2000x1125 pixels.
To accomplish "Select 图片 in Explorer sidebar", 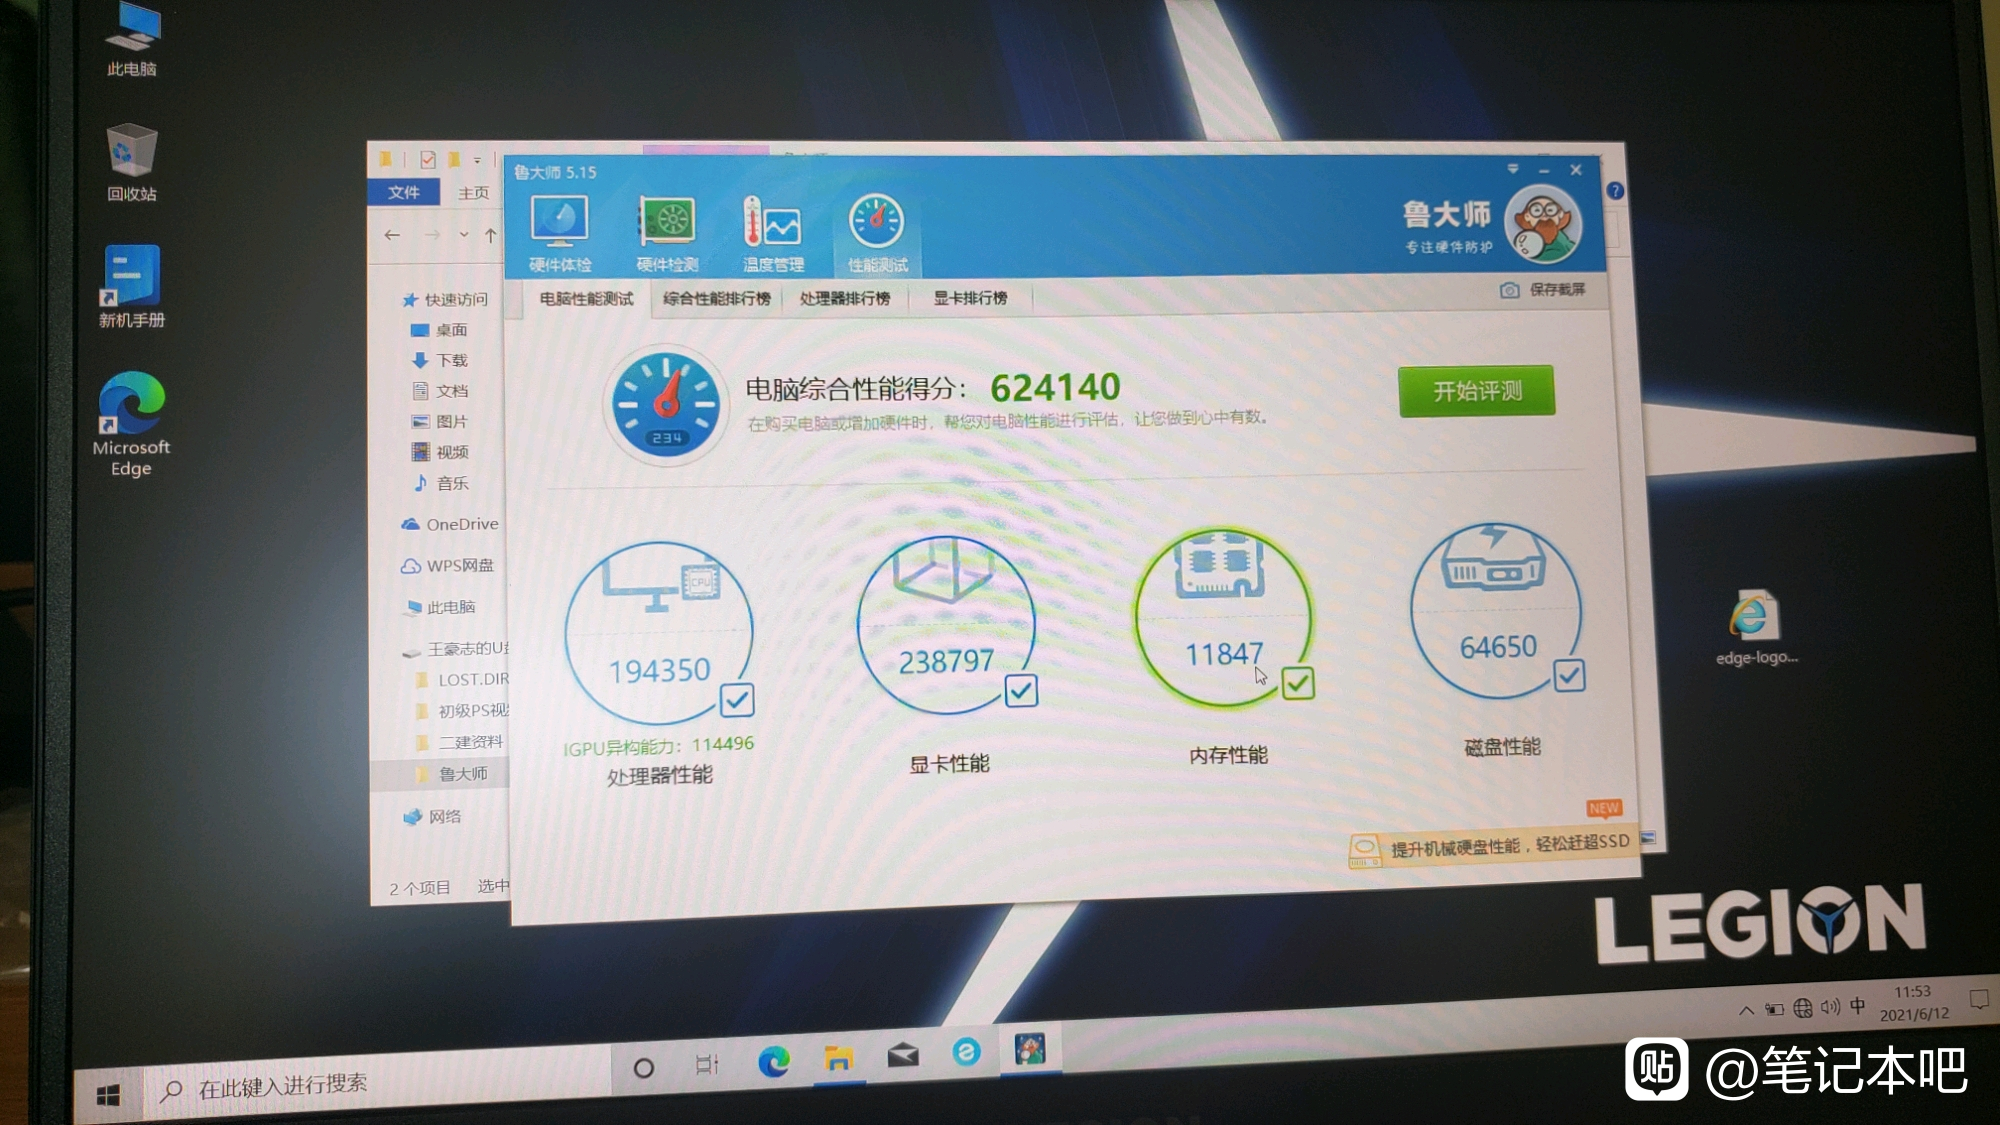I will [440, 422].
